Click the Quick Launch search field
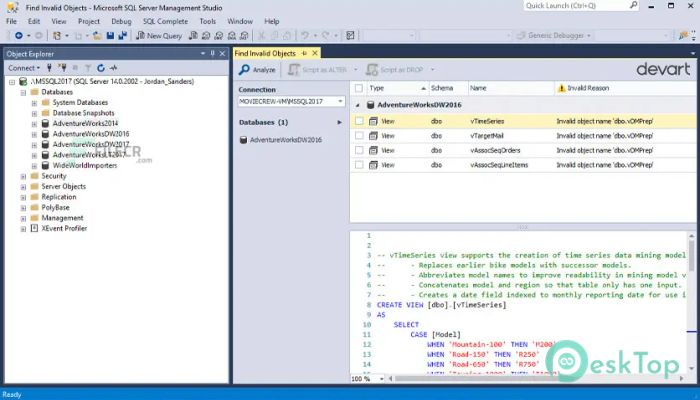The image size is (700, 400). click(581, 6)
